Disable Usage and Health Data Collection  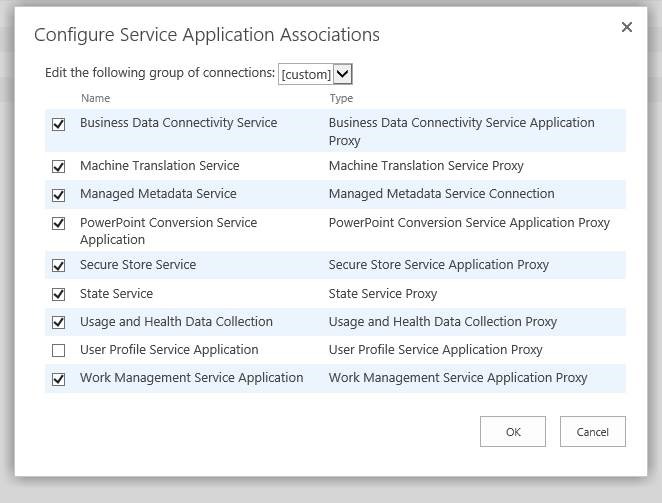59,323
